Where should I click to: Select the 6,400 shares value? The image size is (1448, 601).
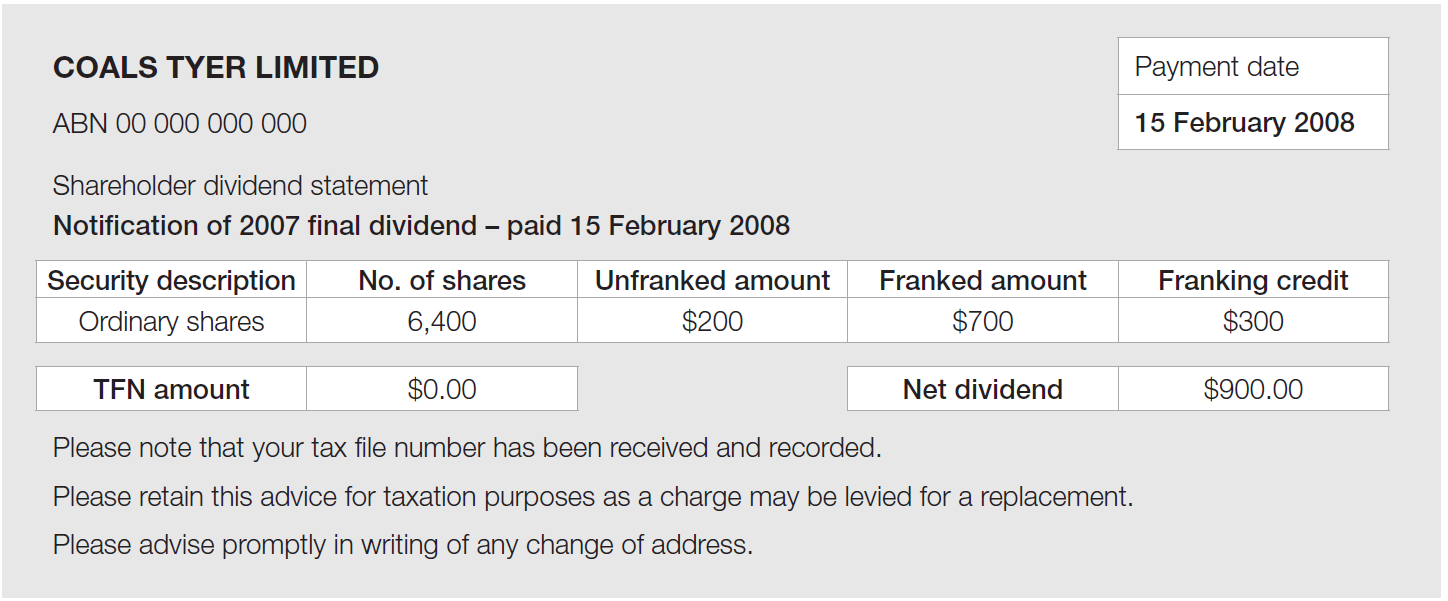coord(442,321)
